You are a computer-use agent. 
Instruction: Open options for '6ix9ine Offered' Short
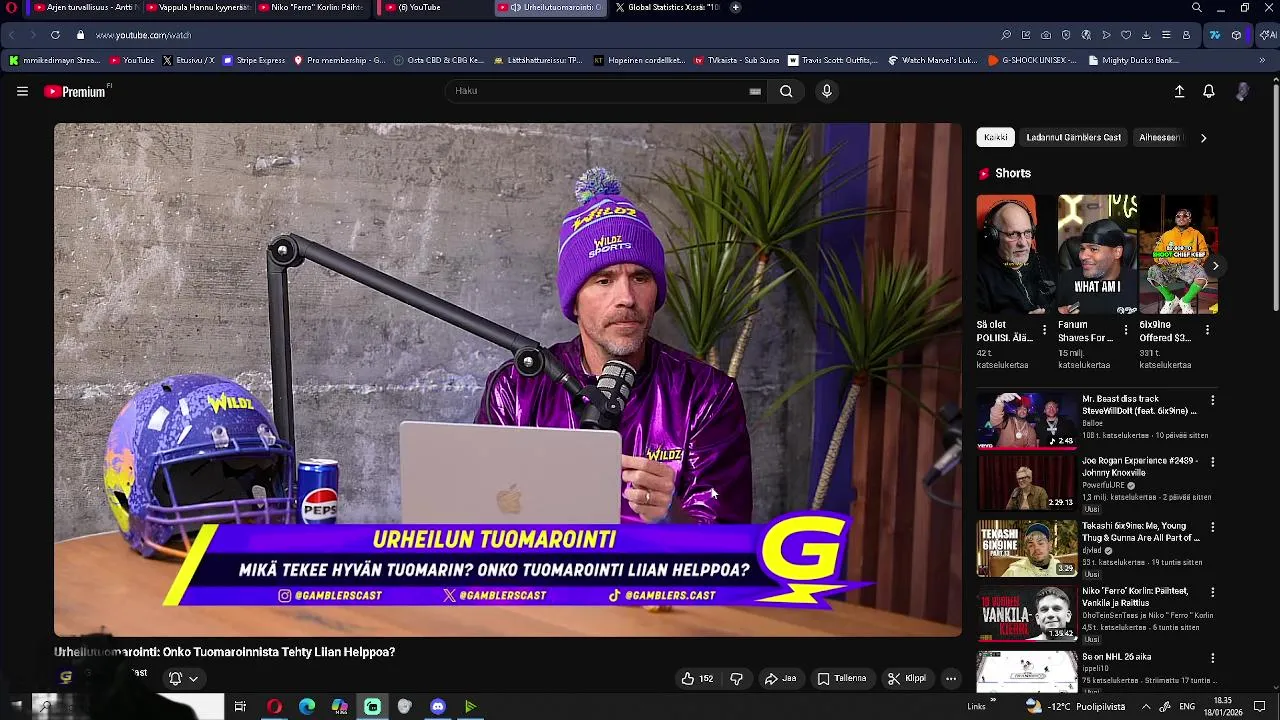[x=1207, y=330]
